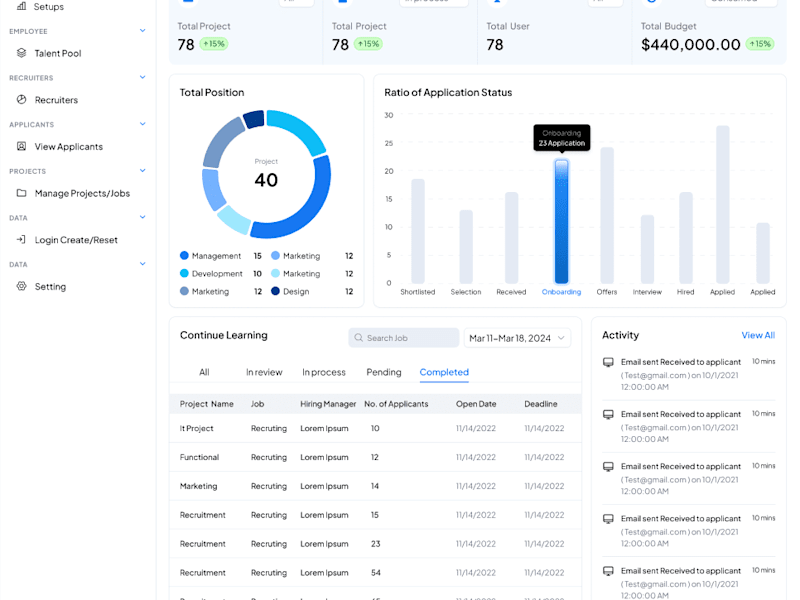Screen dimensions: 800x600
Task: Switch to the In review tab
Action: [264, 372]
